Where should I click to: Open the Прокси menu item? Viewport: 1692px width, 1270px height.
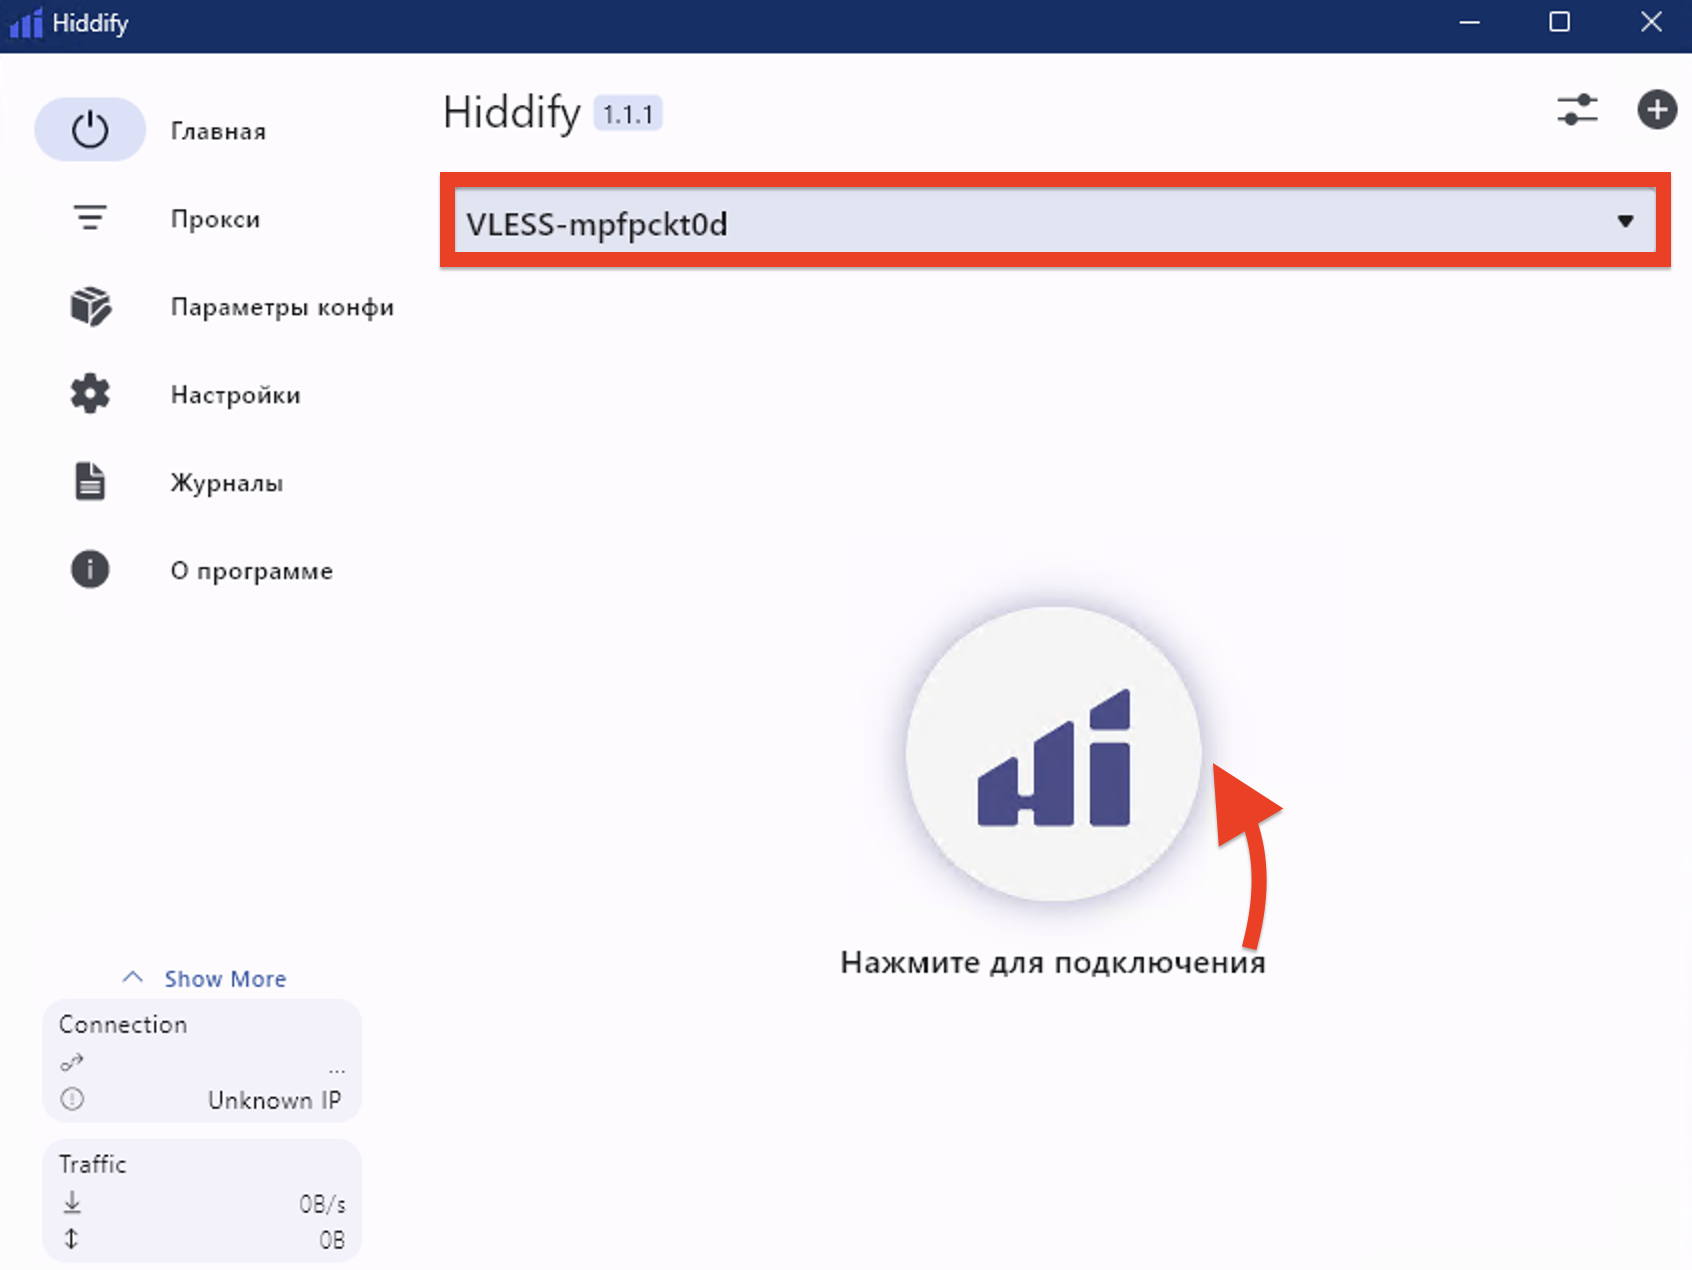click(215, 219)
